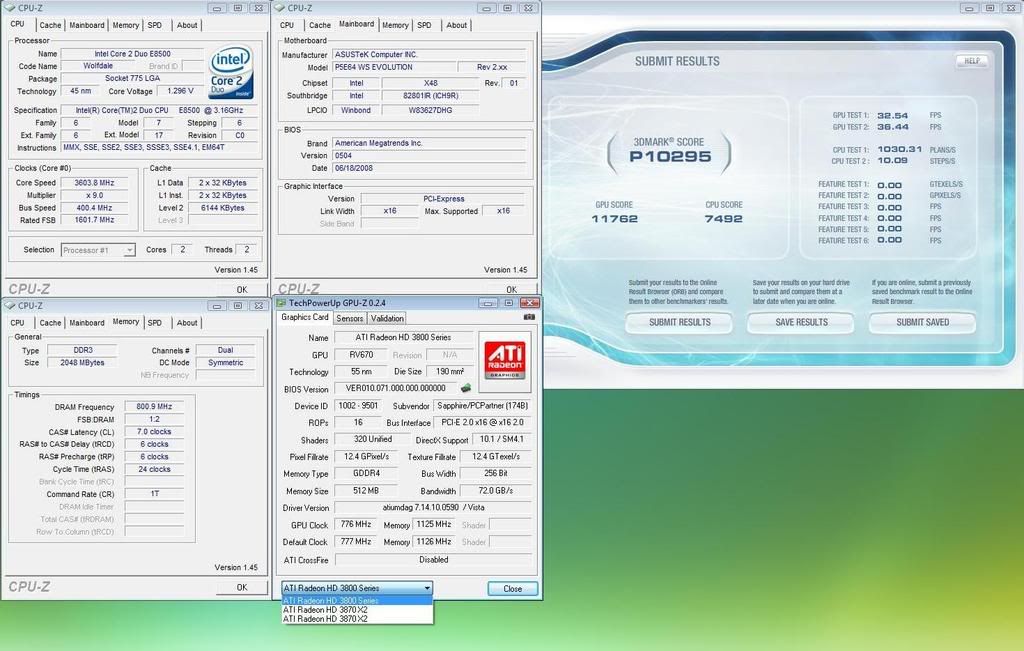Click the Manufacturer field ASUSTeK Computer INC.
The height and width of the screenshot is (651, 1024).
tap(429, 55)
